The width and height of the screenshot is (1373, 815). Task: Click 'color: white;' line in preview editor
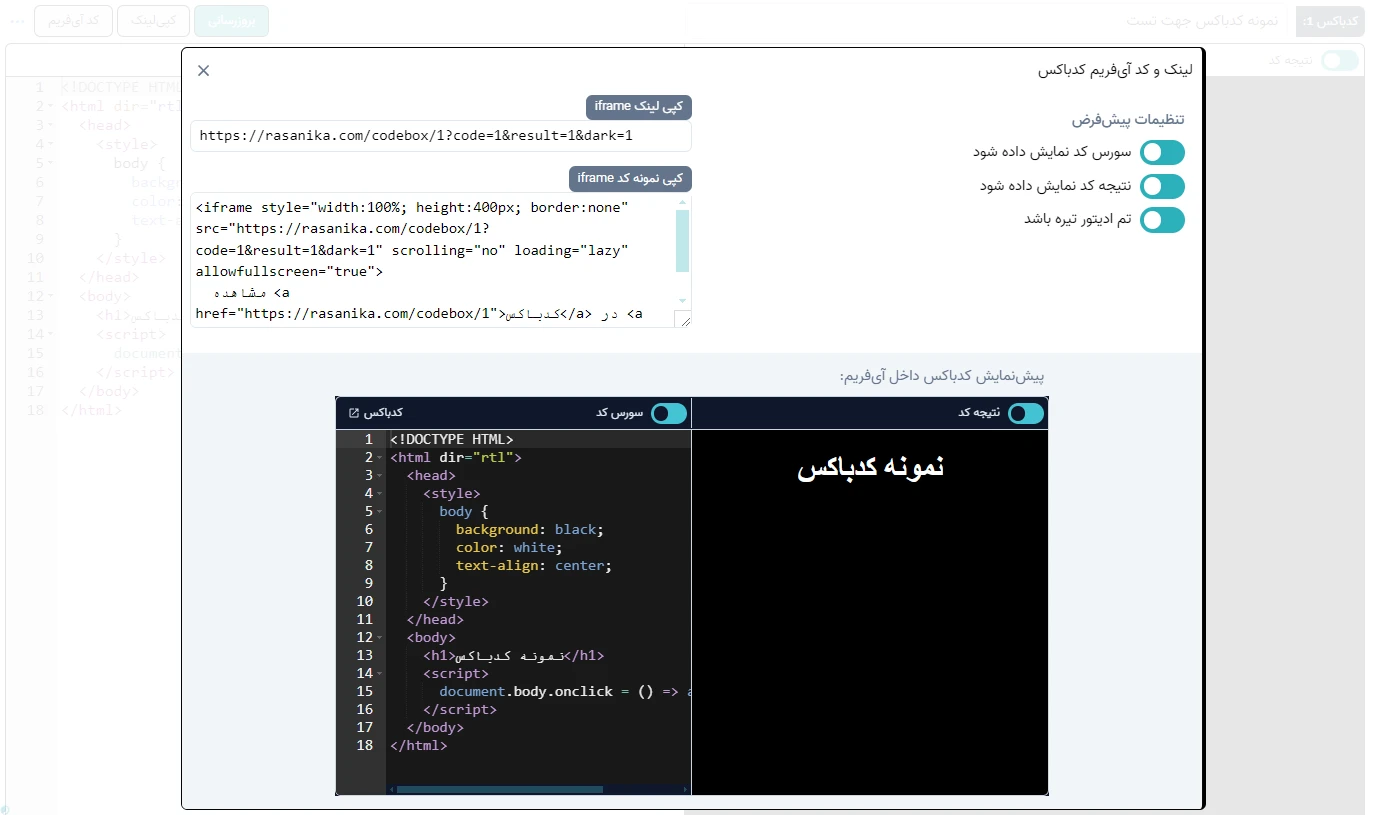click(509, 548)
